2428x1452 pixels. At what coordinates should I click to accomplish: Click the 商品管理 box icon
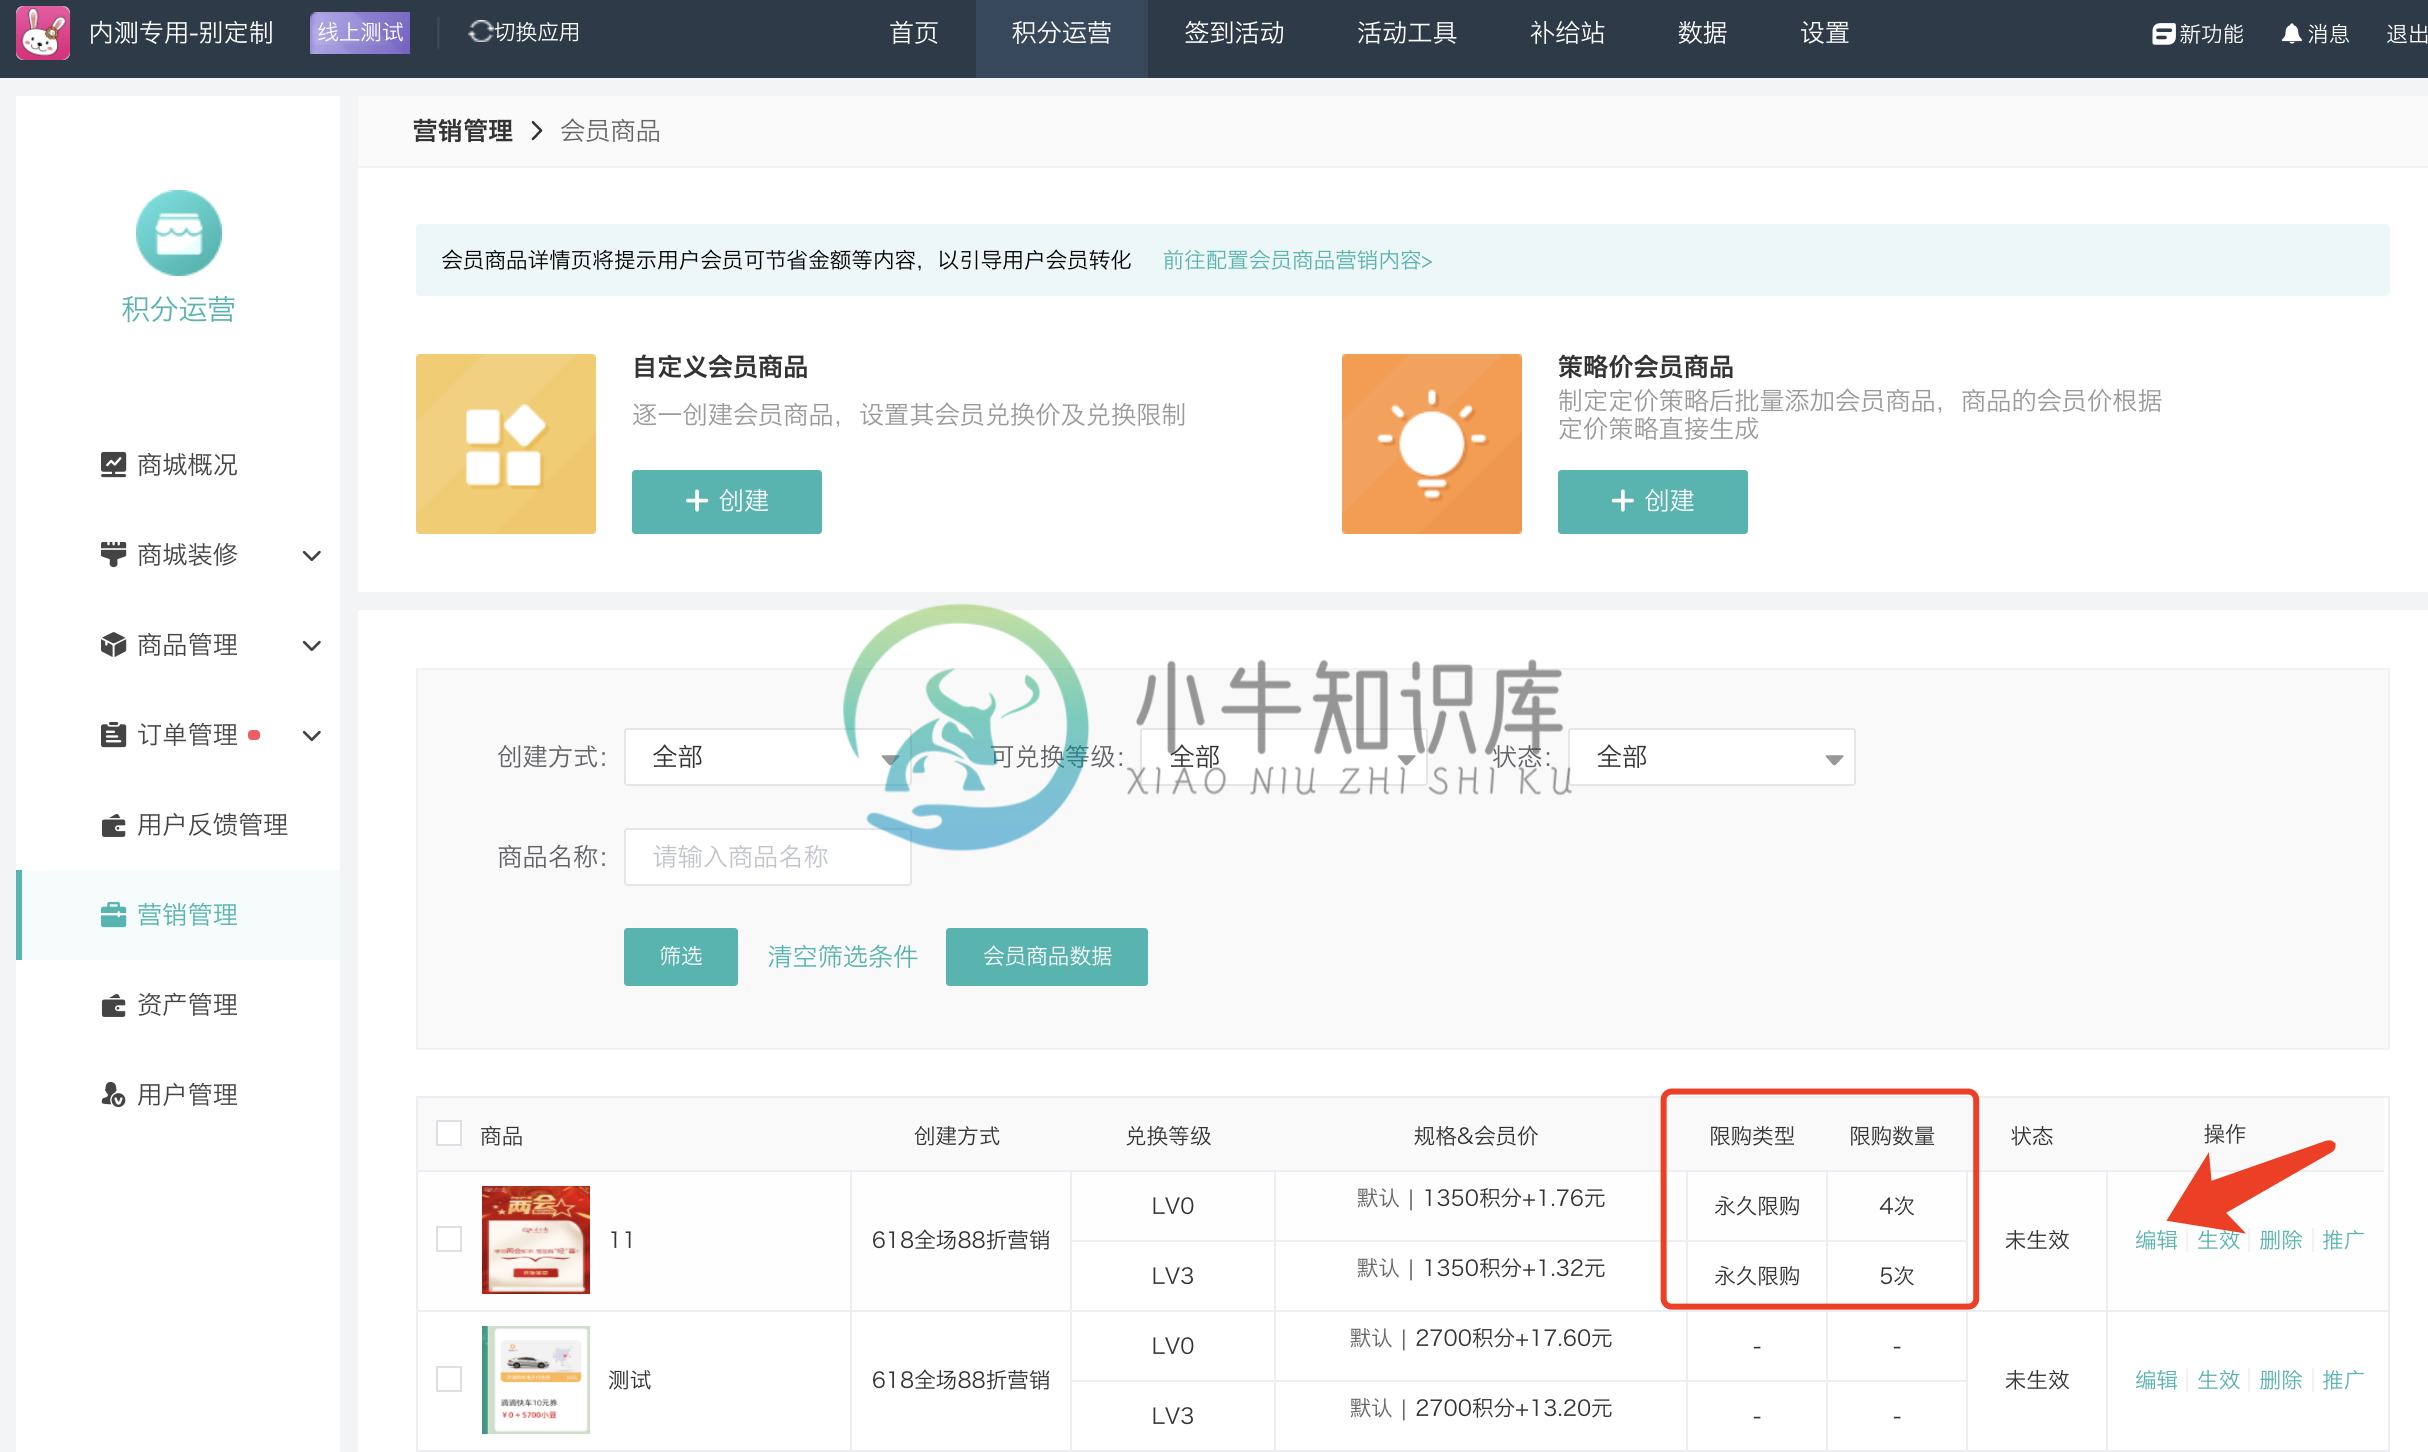coord(113,644)
